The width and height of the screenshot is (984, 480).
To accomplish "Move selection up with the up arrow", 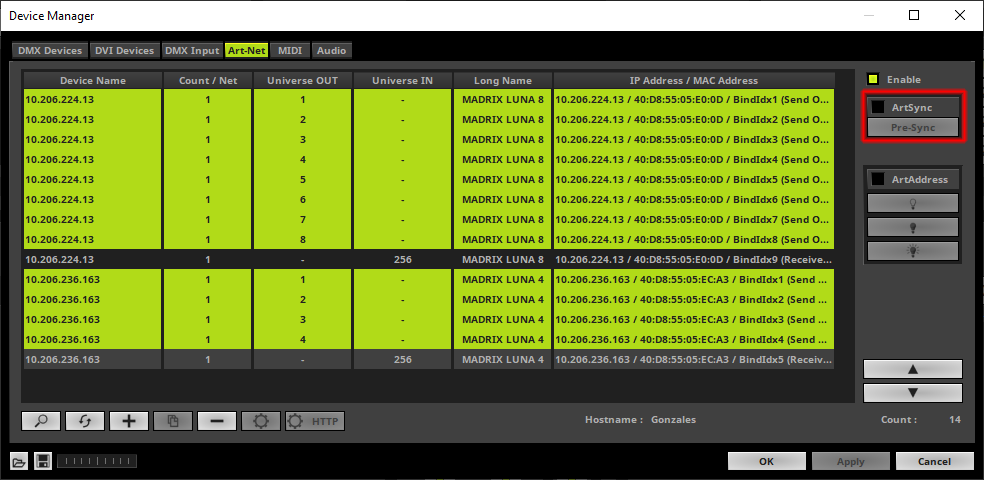I will (913, 369).
